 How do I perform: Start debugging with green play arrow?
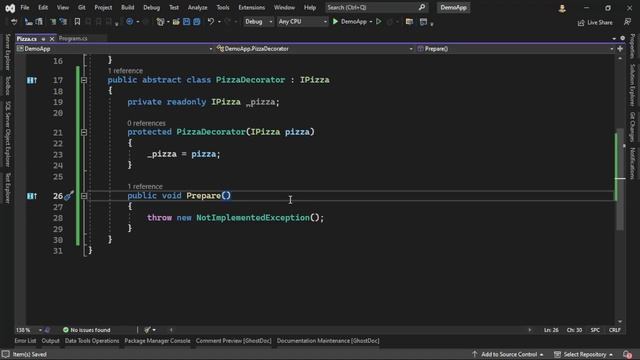tap(335, 22)
